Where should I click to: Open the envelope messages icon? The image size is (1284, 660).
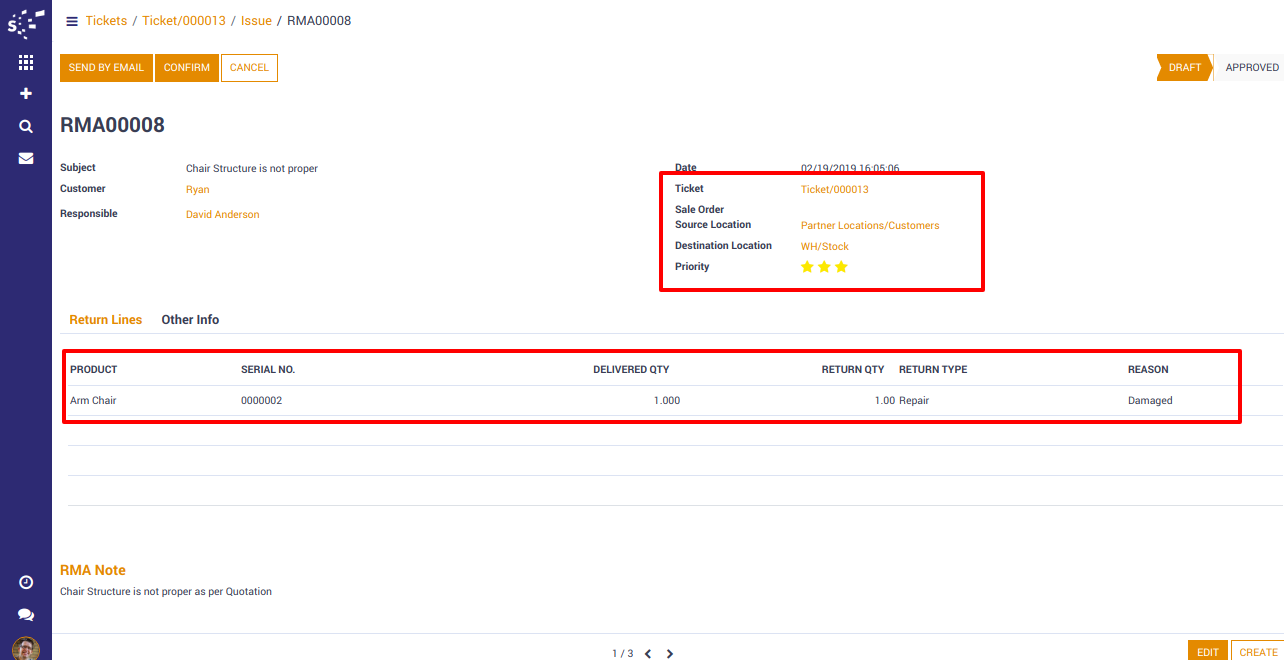click(26, 158)
